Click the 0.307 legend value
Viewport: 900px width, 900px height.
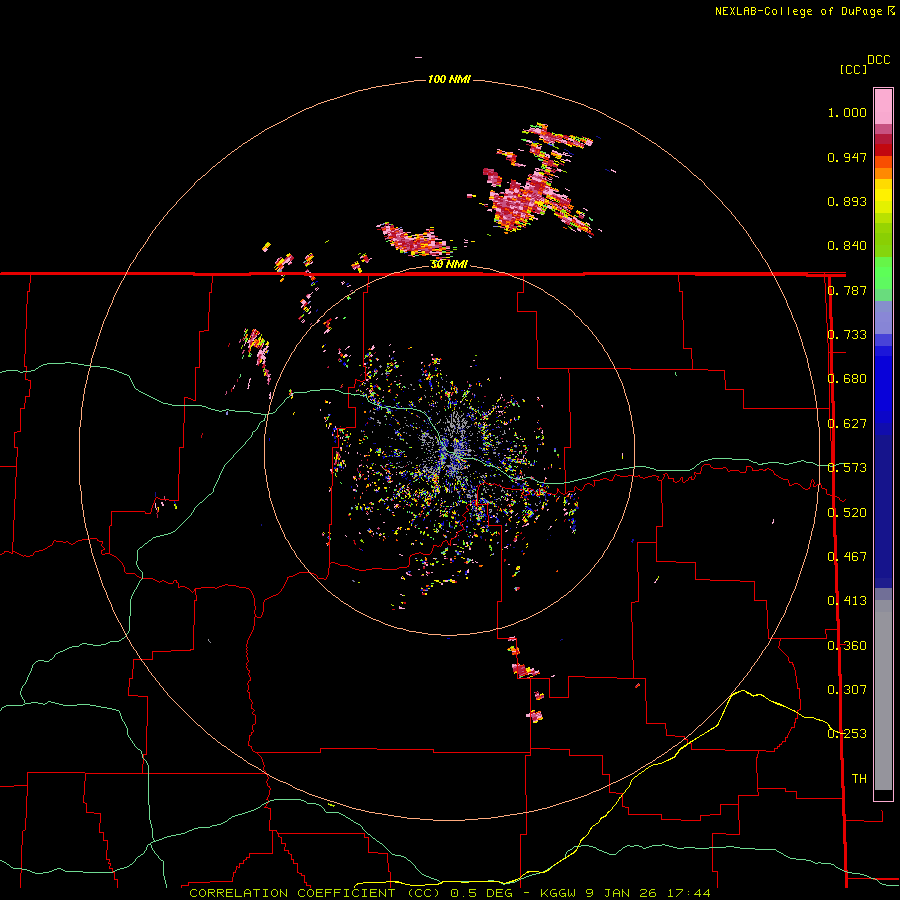[x=847, y=690]
